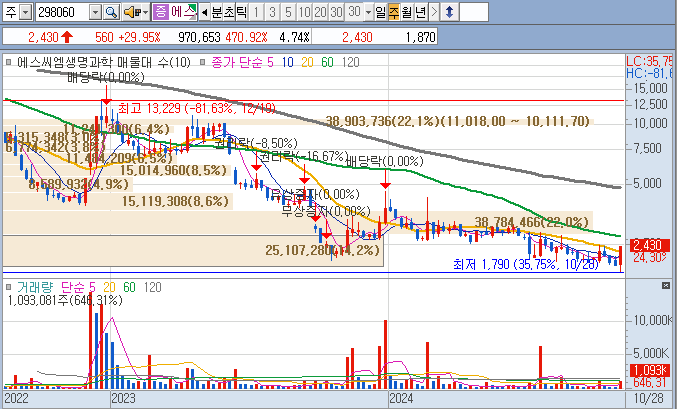
Task: Switch to minute chart 분
Action: point(216,12)
